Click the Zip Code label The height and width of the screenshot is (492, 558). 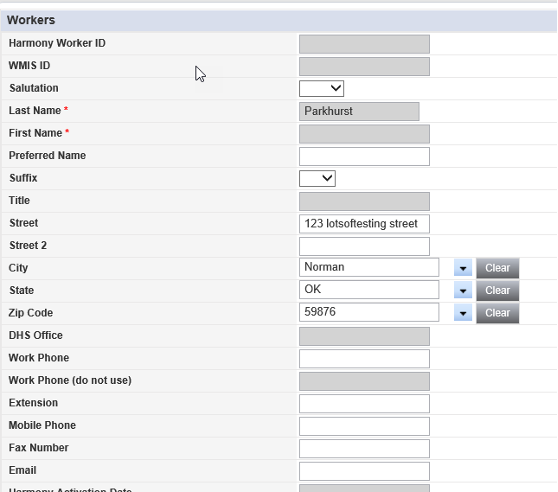31,313
